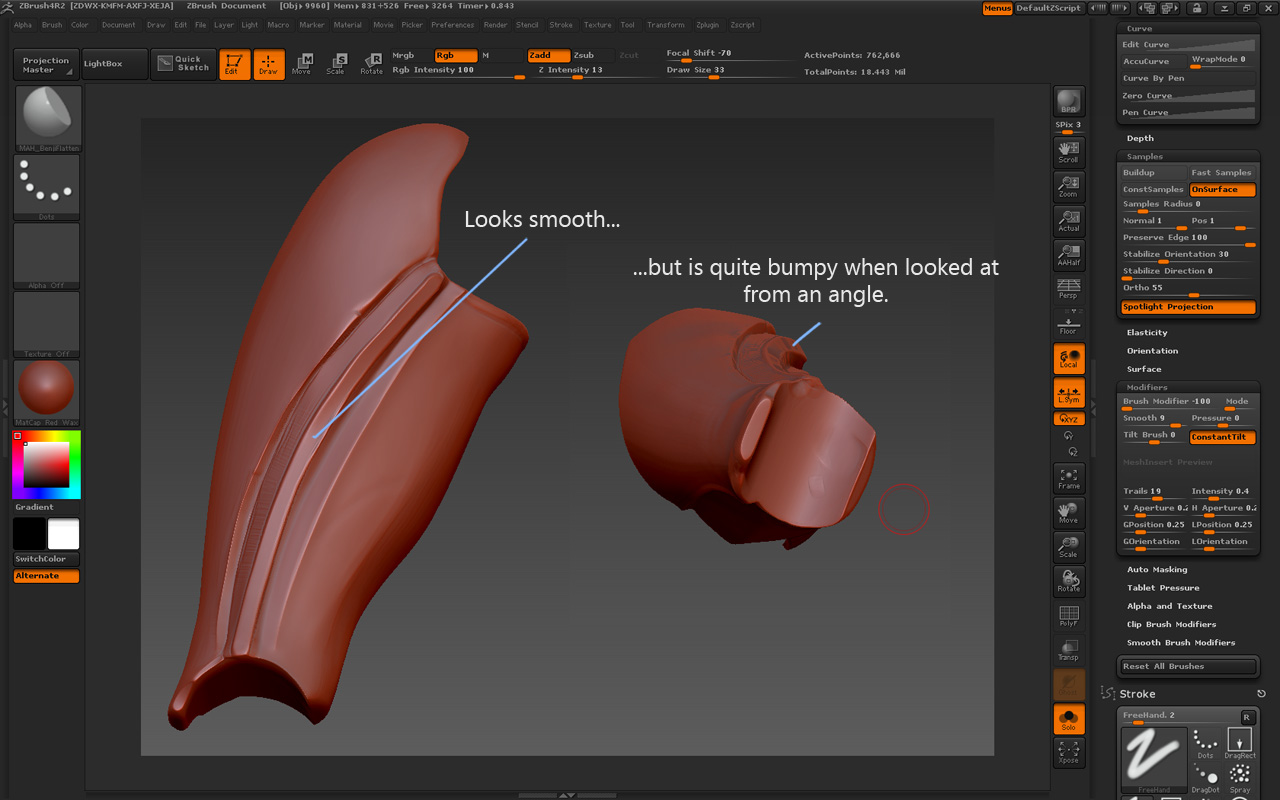Screen dimensions: 1280x800
Task: Select the Spray stroke type
Action: (x=1240, y=778)
